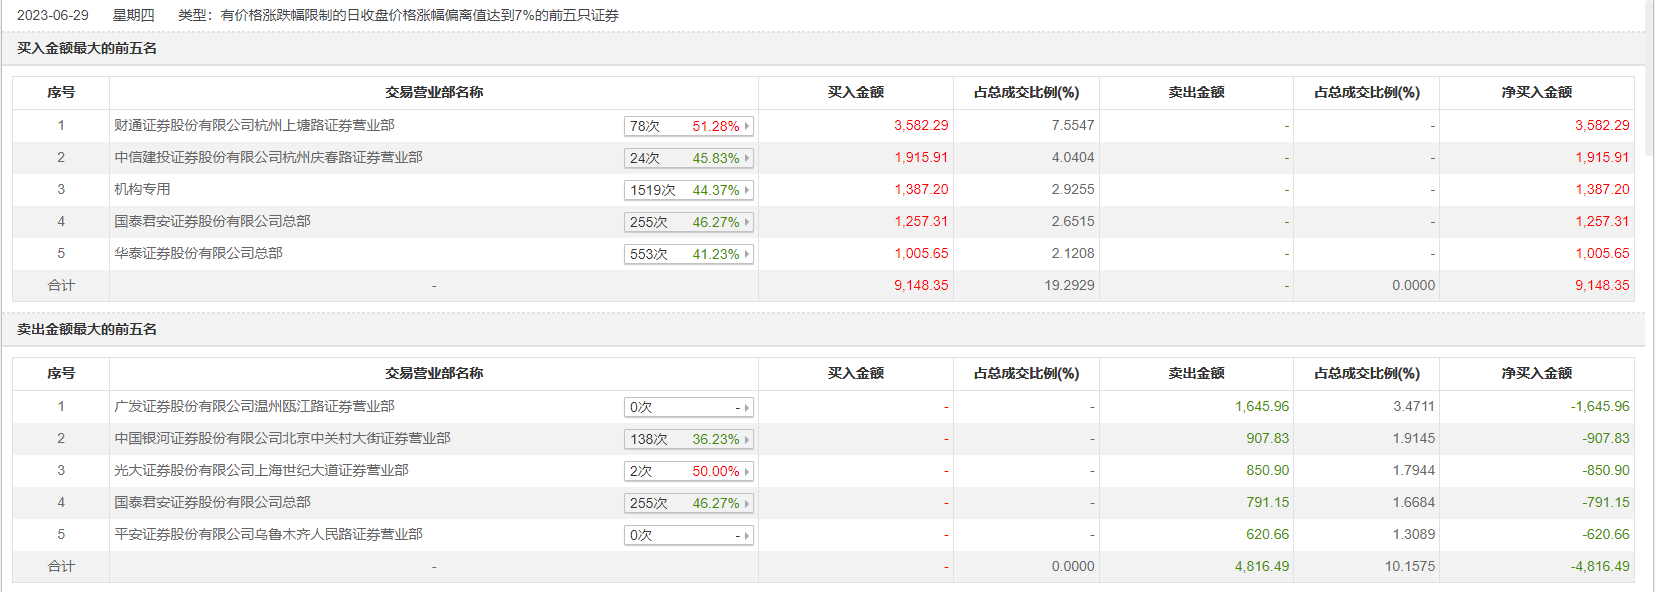Image resolution: width=1655 pixels, height=592 pixels.
Task: Click the arrow icon beside 78次 51.28%
Action: [747, 126]
